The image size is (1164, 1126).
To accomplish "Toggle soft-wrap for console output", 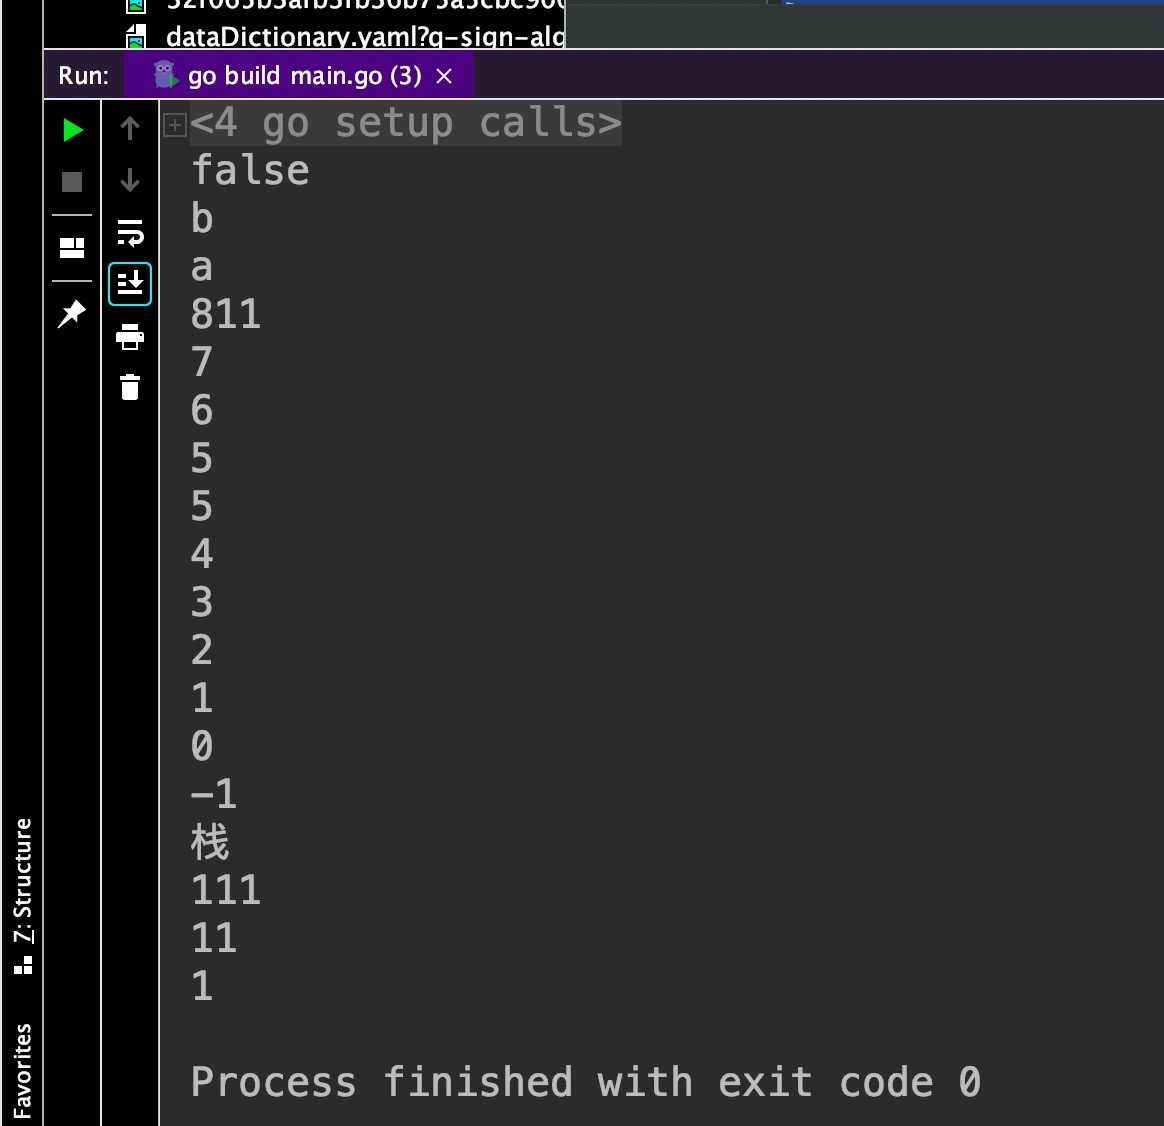I will 130,232.
